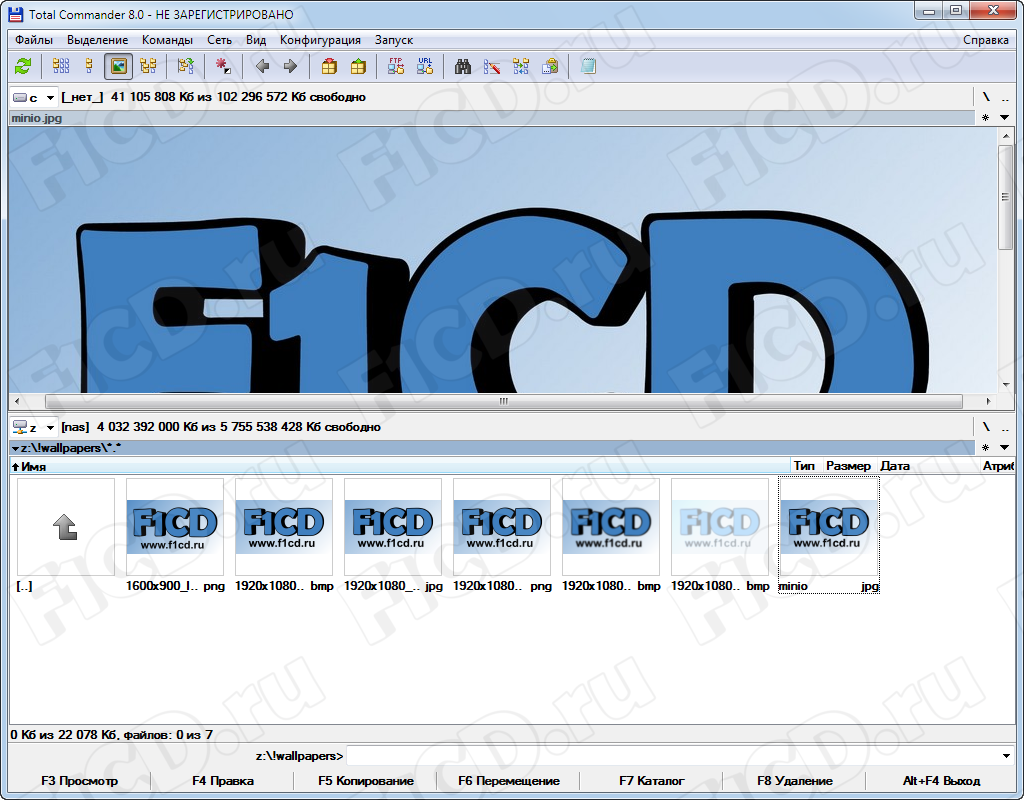The image size is (1024, 800).
Task: Click the copy names to clipboard icon
Action: coord(550,66)
